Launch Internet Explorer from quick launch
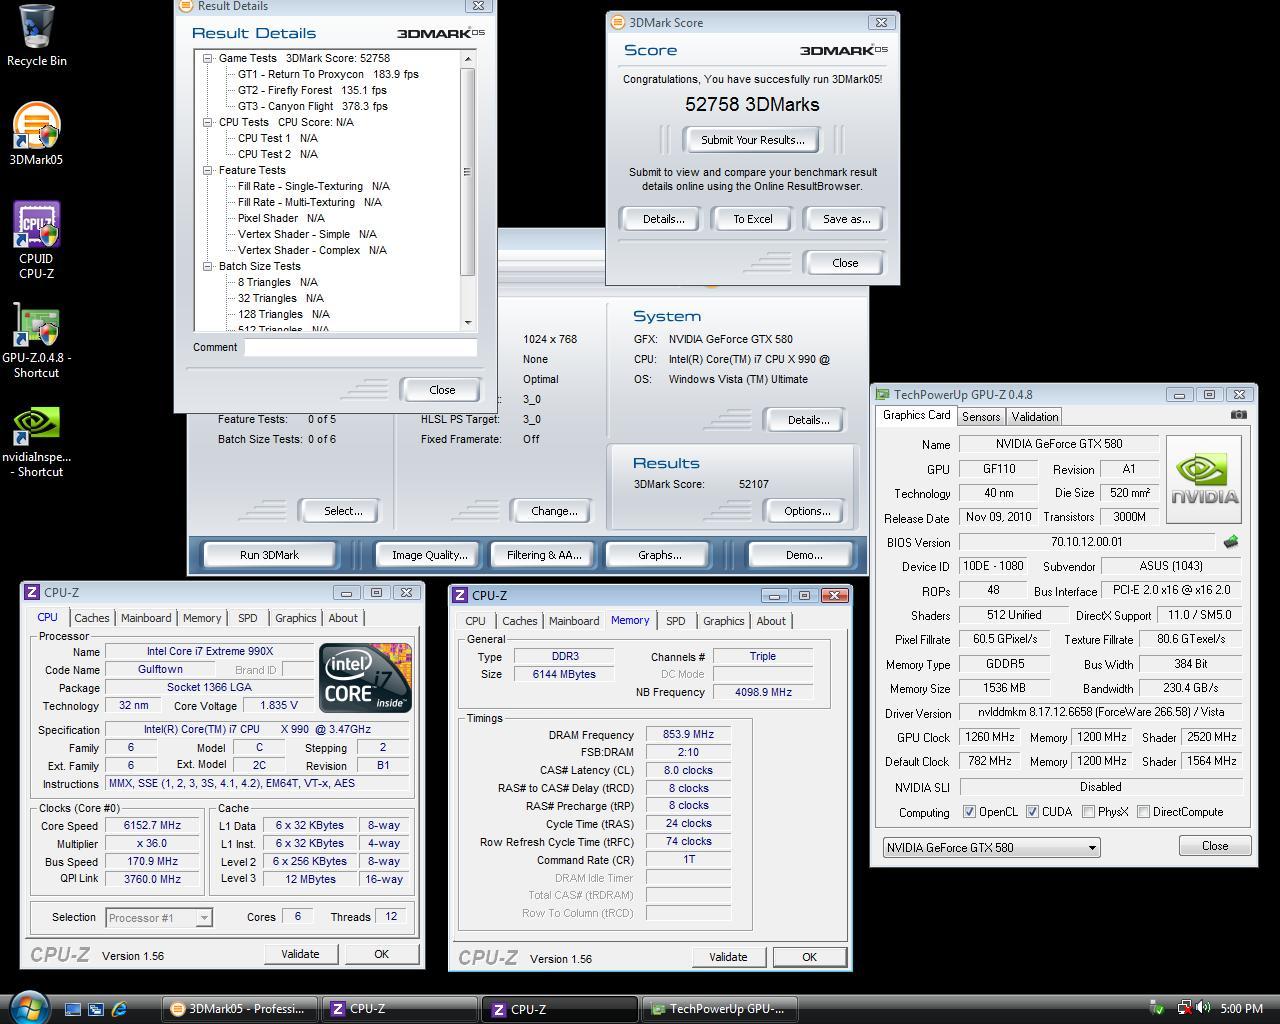This screenshot has width=1280, height=1024. coord(119,1009)
